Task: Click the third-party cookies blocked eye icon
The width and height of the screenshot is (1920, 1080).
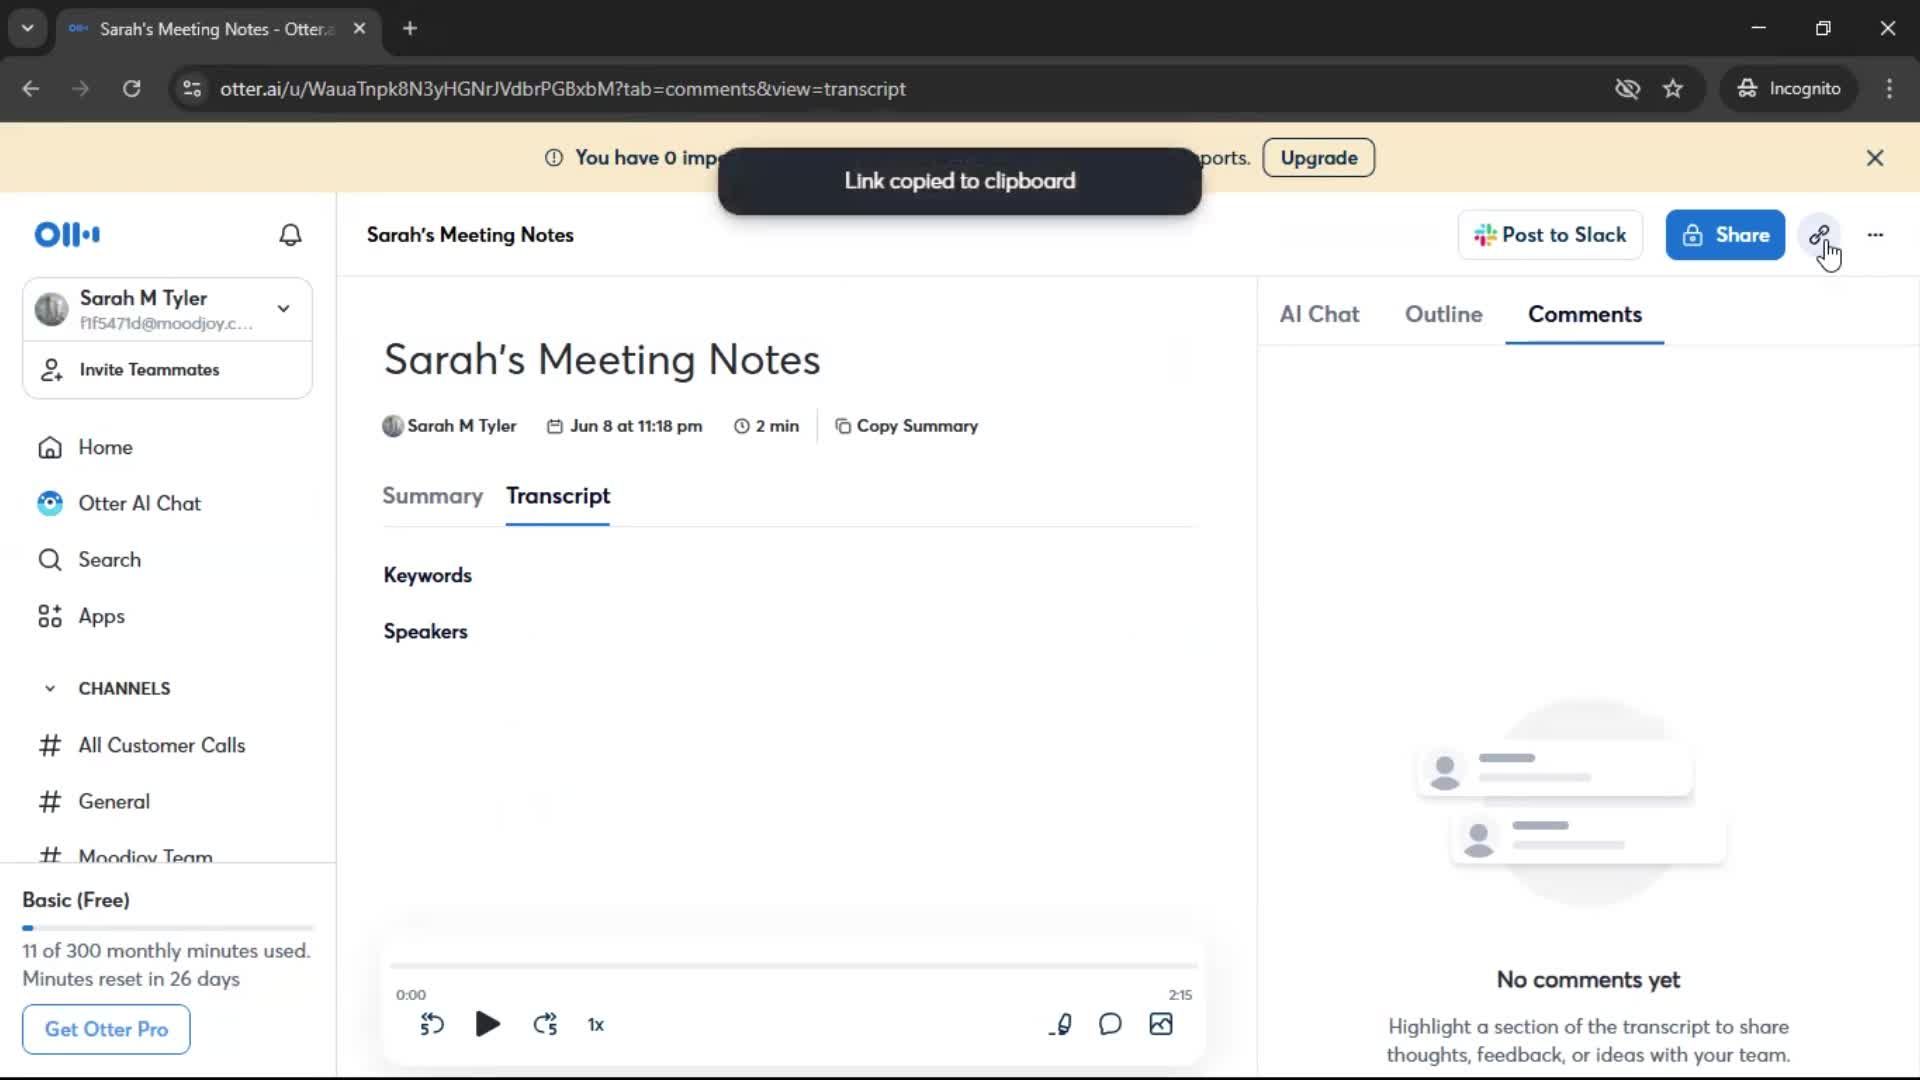Action: pos(1627,89)
